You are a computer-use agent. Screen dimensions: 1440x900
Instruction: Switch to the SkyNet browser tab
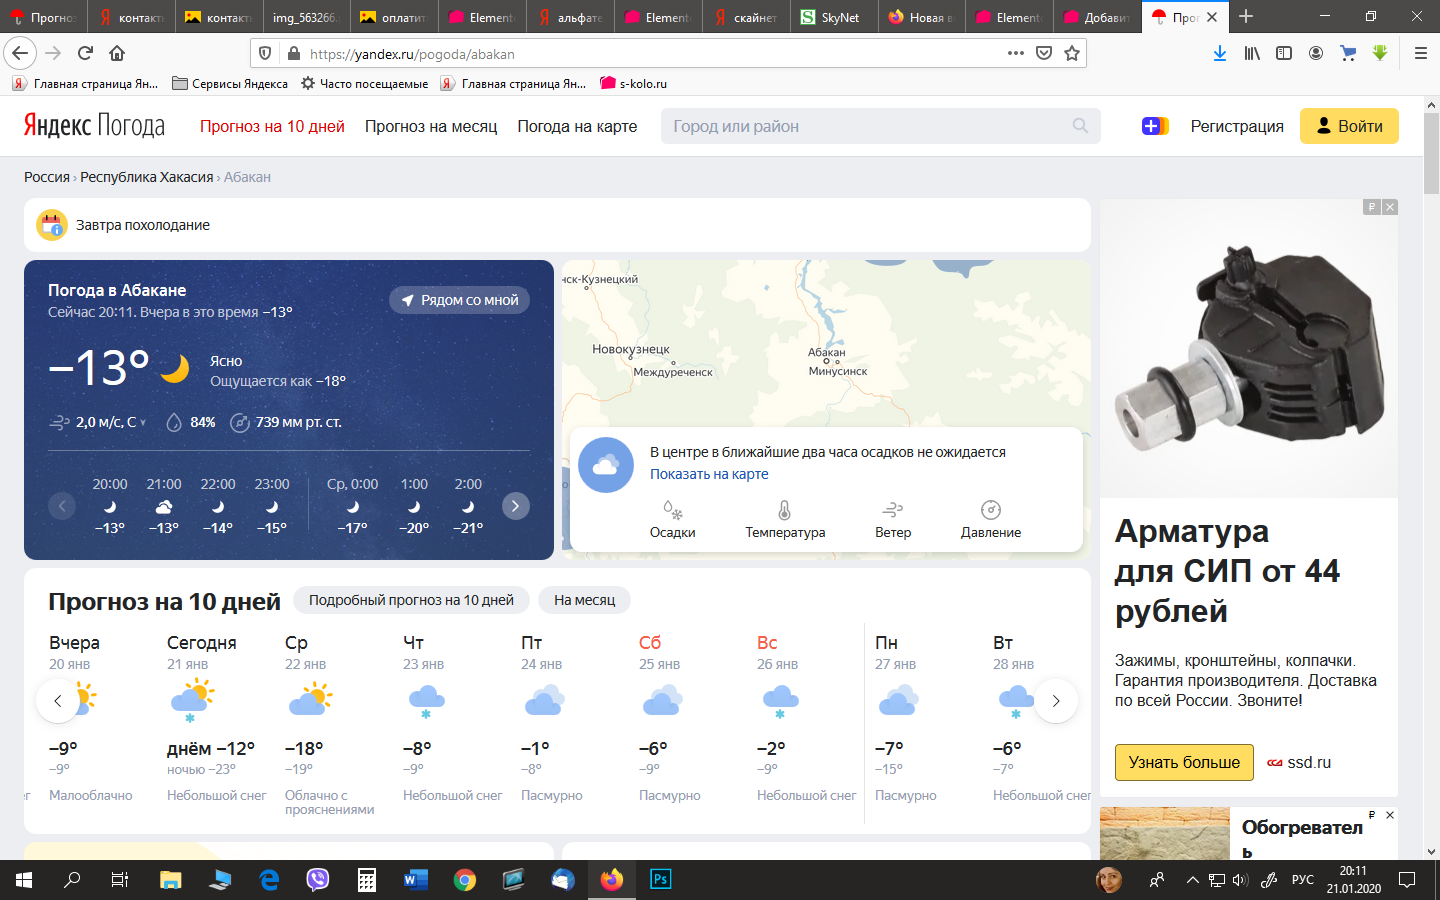834,17
